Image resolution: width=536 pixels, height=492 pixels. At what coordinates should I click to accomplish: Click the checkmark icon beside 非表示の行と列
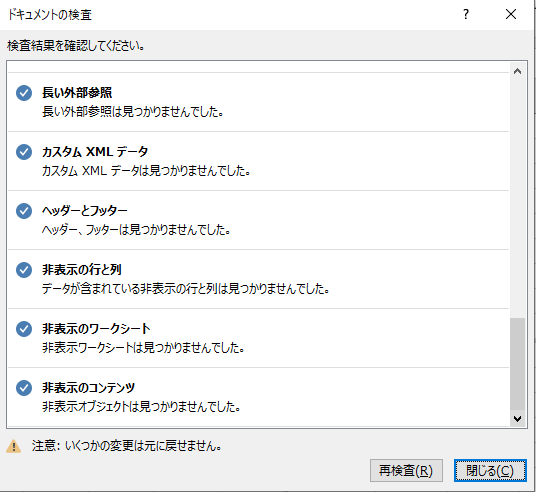click(24, 270)
